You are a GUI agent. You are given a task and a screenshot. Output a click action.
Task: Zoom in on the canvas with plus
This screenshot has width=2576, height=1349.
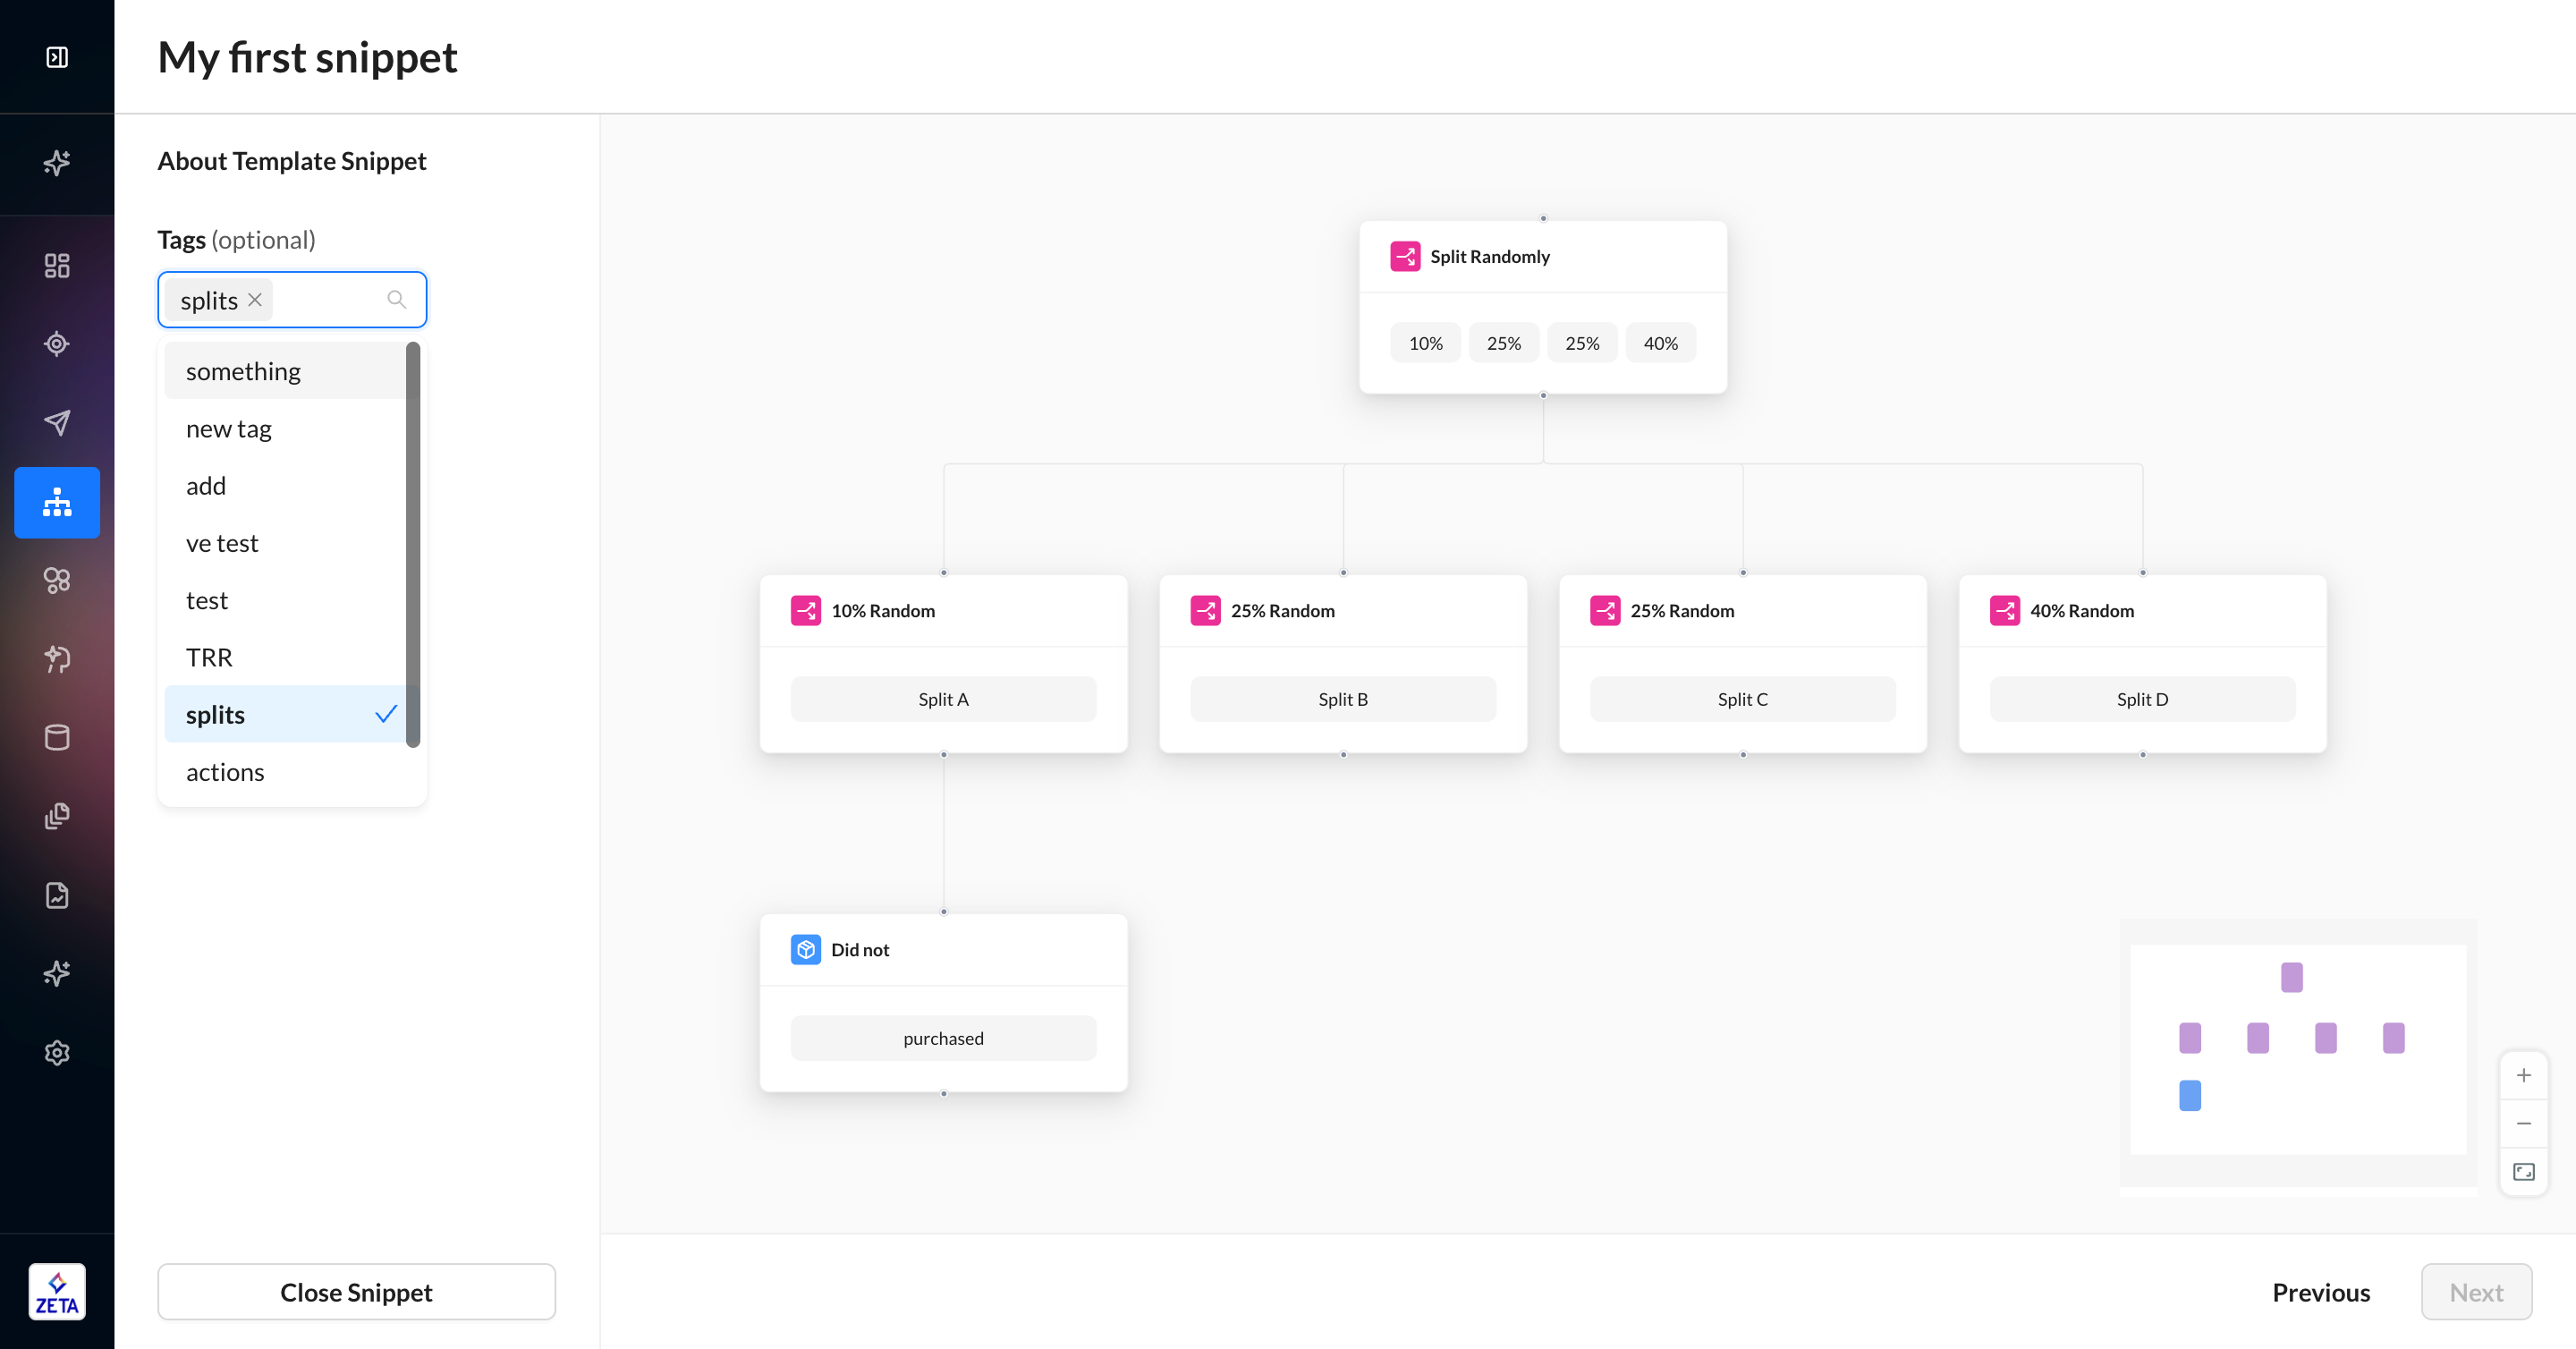click(2523, 1076)
